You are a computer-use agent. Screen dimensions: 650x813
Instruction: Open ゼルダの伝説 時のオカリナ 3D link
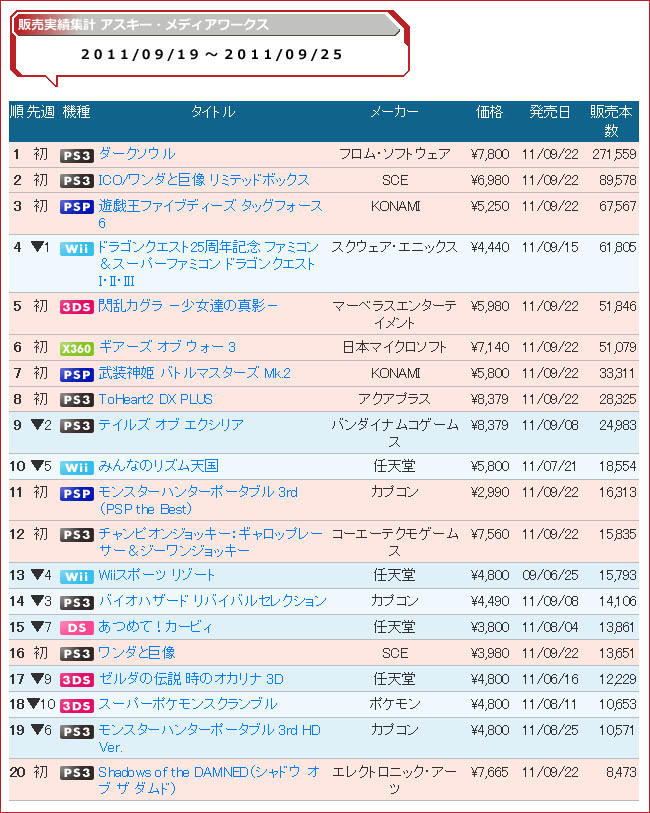191,679
